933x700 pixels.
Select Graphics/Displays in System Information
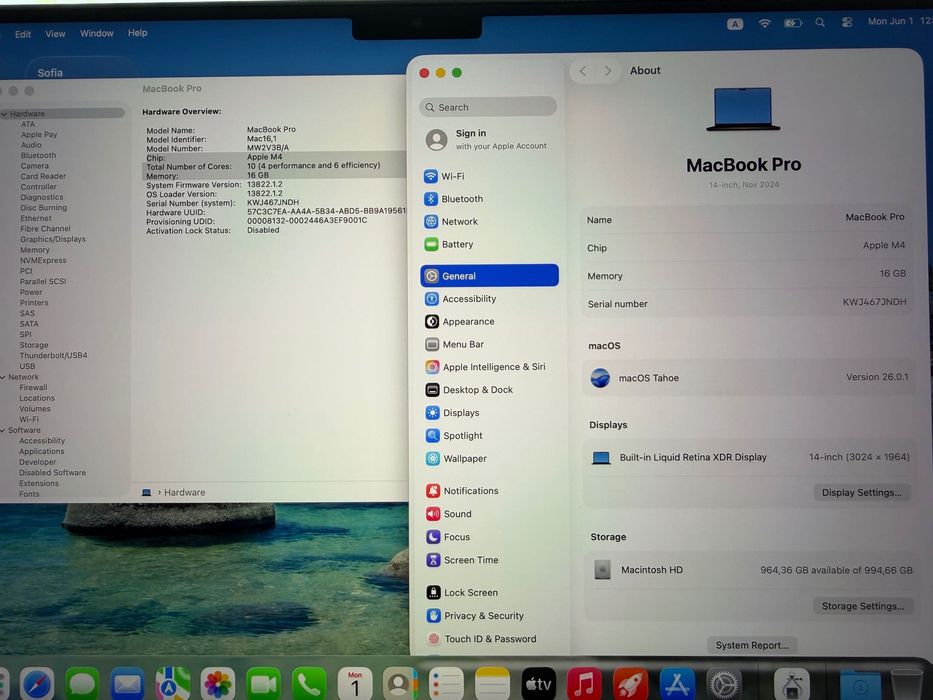[x=53, y=239]
